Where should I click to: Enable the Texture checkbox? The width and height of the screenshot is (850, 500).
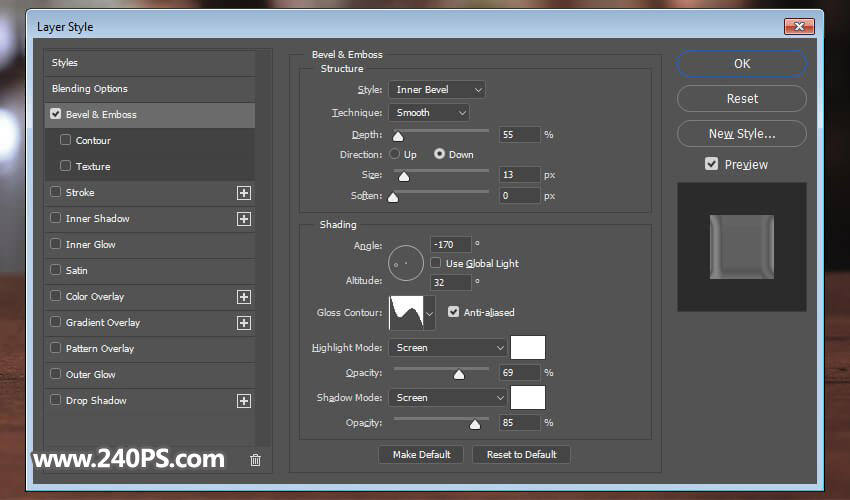click(x=66, y=166)
